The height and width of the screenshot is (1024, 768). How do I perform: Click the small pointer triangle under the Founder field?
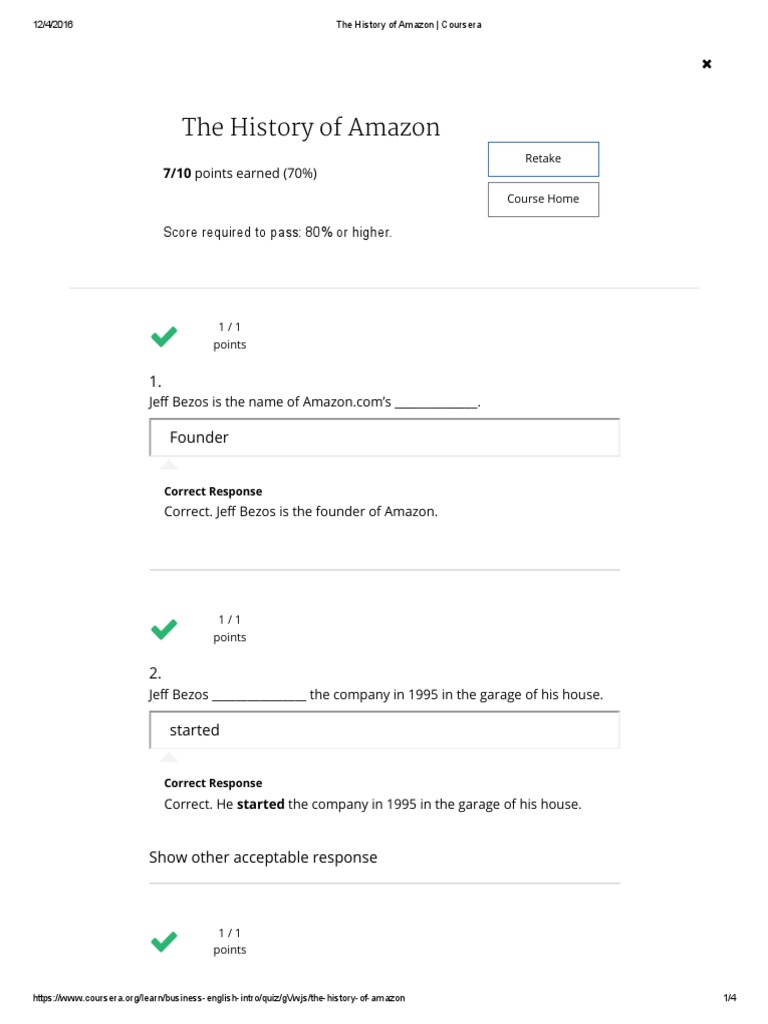(169, 464)
